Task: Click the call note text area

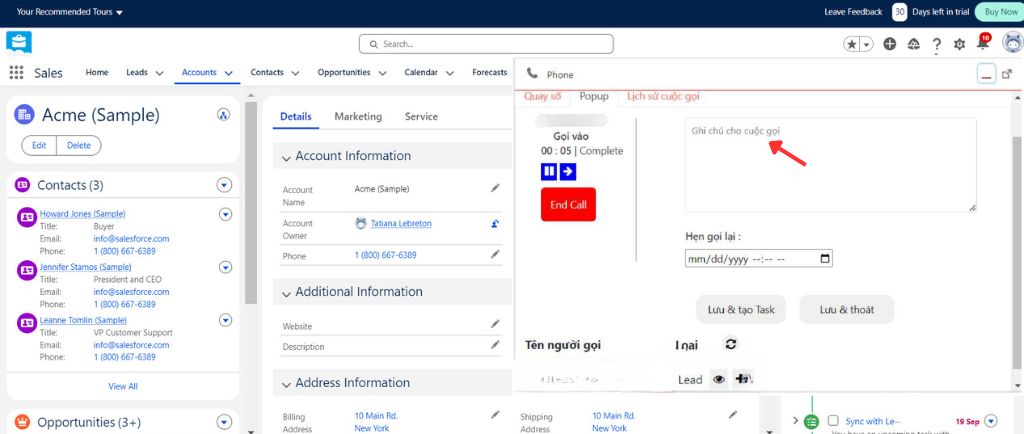Action: coord(831,164)
